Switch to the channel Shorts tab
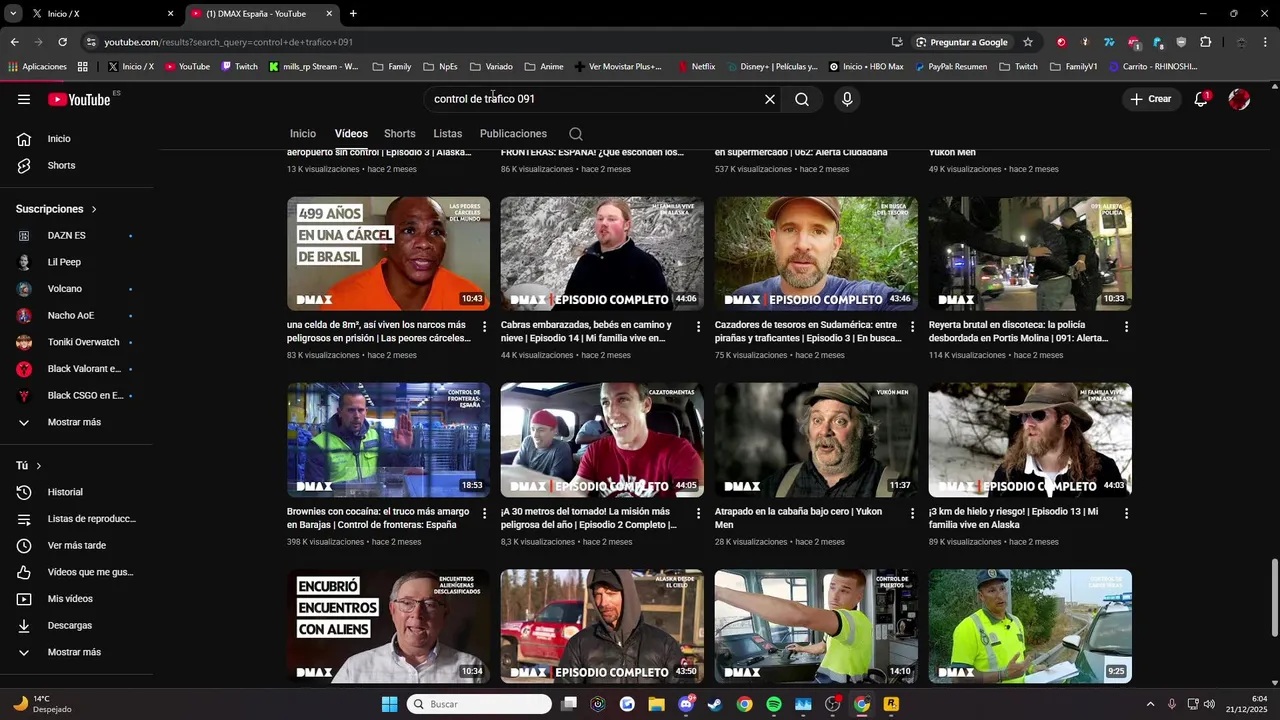1280x720 pixels. coord(400,134)
